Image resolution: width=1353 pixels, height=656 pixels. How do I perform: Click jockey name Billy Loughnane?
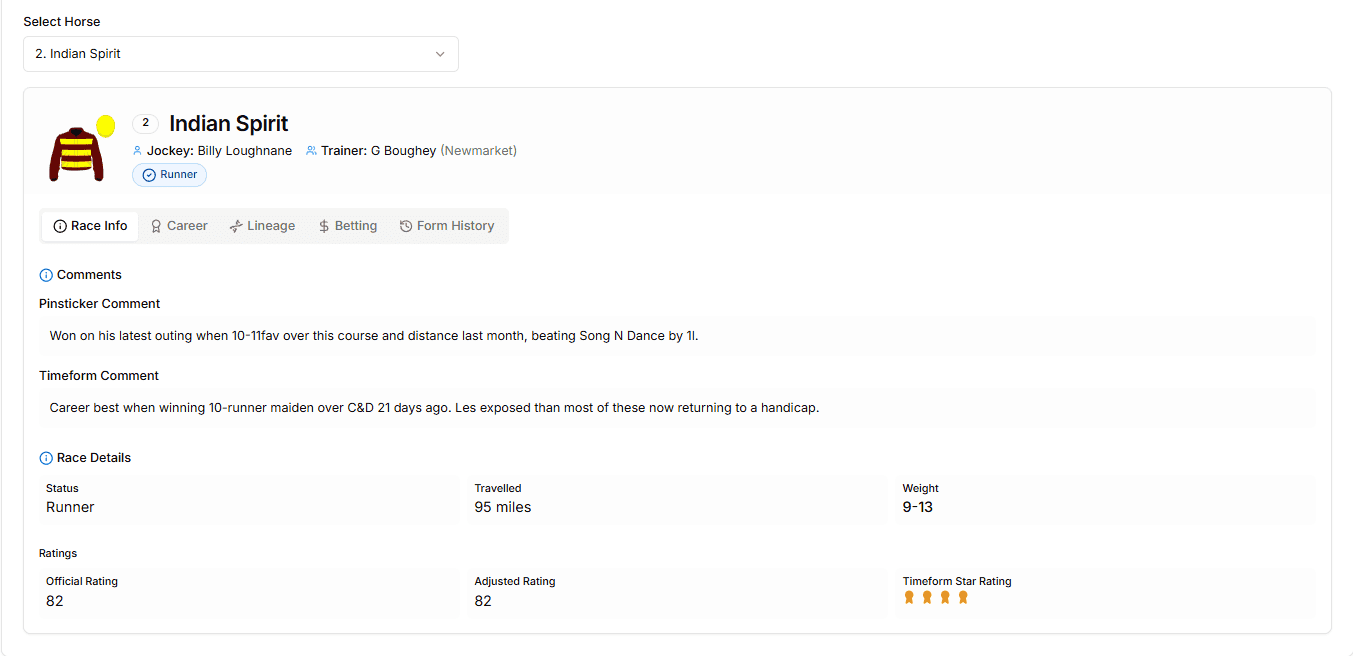pyautogui.click(x=245, y=151)
